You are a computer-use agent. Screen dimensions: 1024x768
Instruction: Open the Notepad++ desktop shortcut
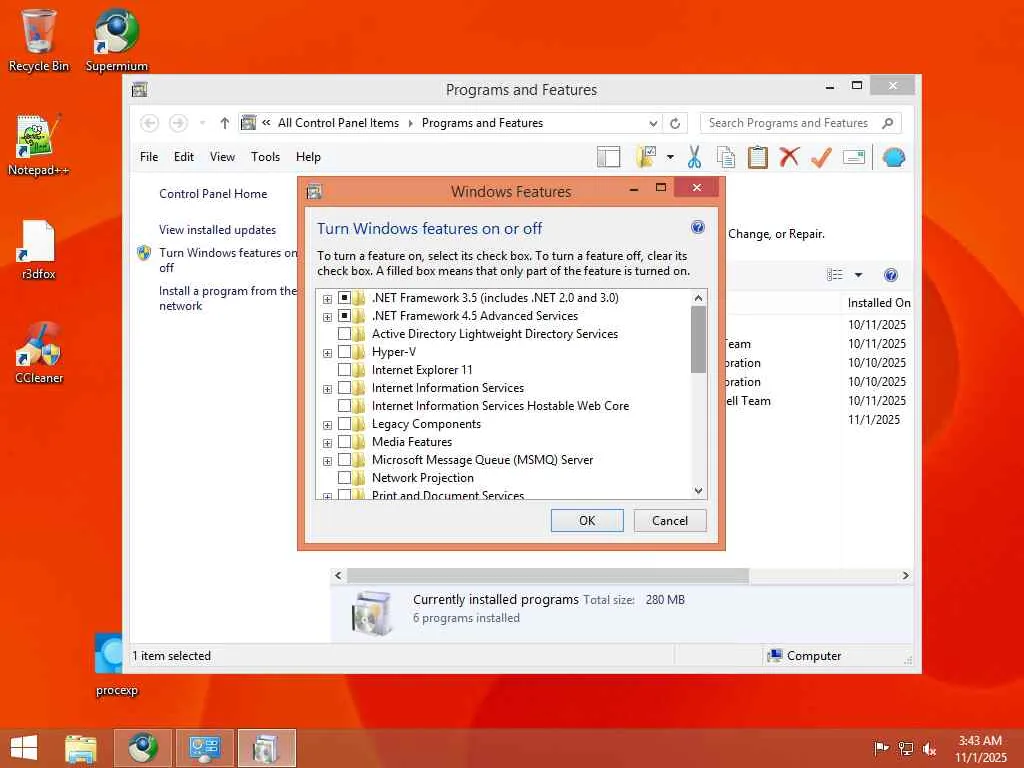point(39,145)
